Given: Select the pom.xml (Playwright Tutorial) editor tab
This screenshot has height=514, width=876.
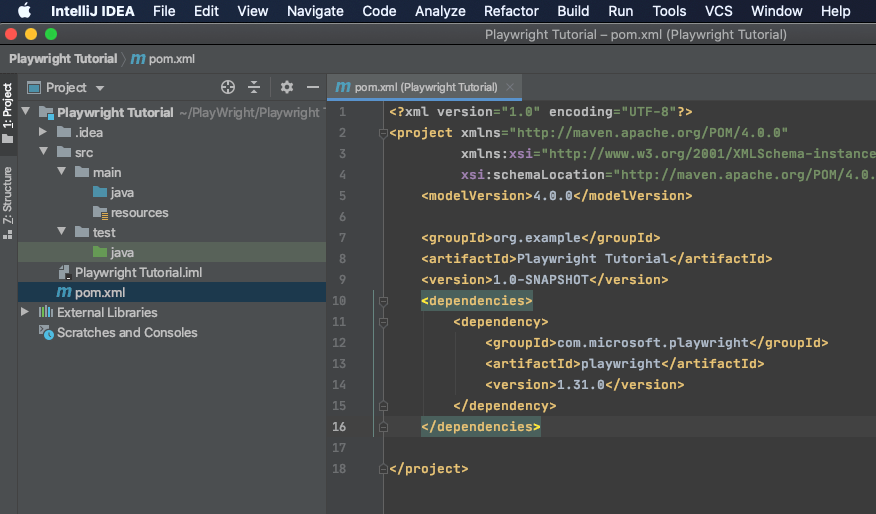Looking at the screenshot, I should coord(425,87).
